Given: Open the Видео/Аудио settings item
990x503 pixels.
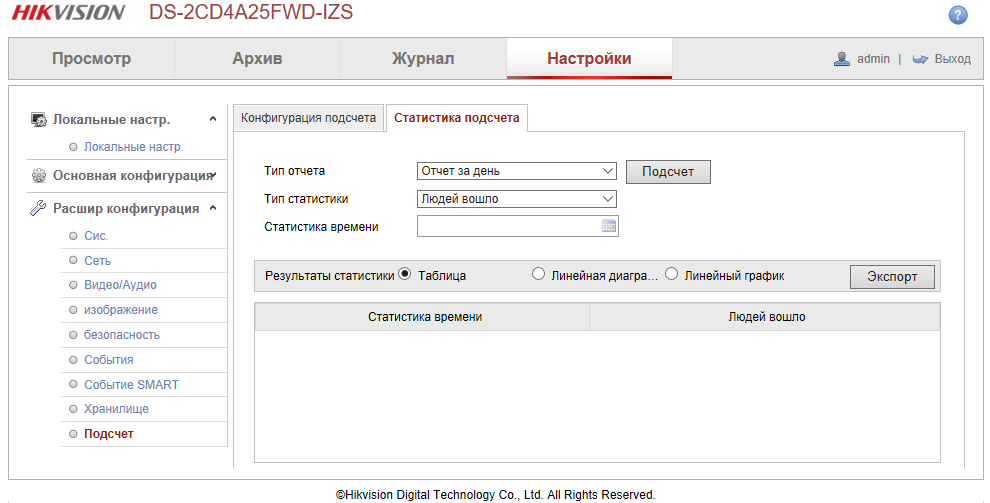Looking at the screenshot, I should tap(121, 285).
